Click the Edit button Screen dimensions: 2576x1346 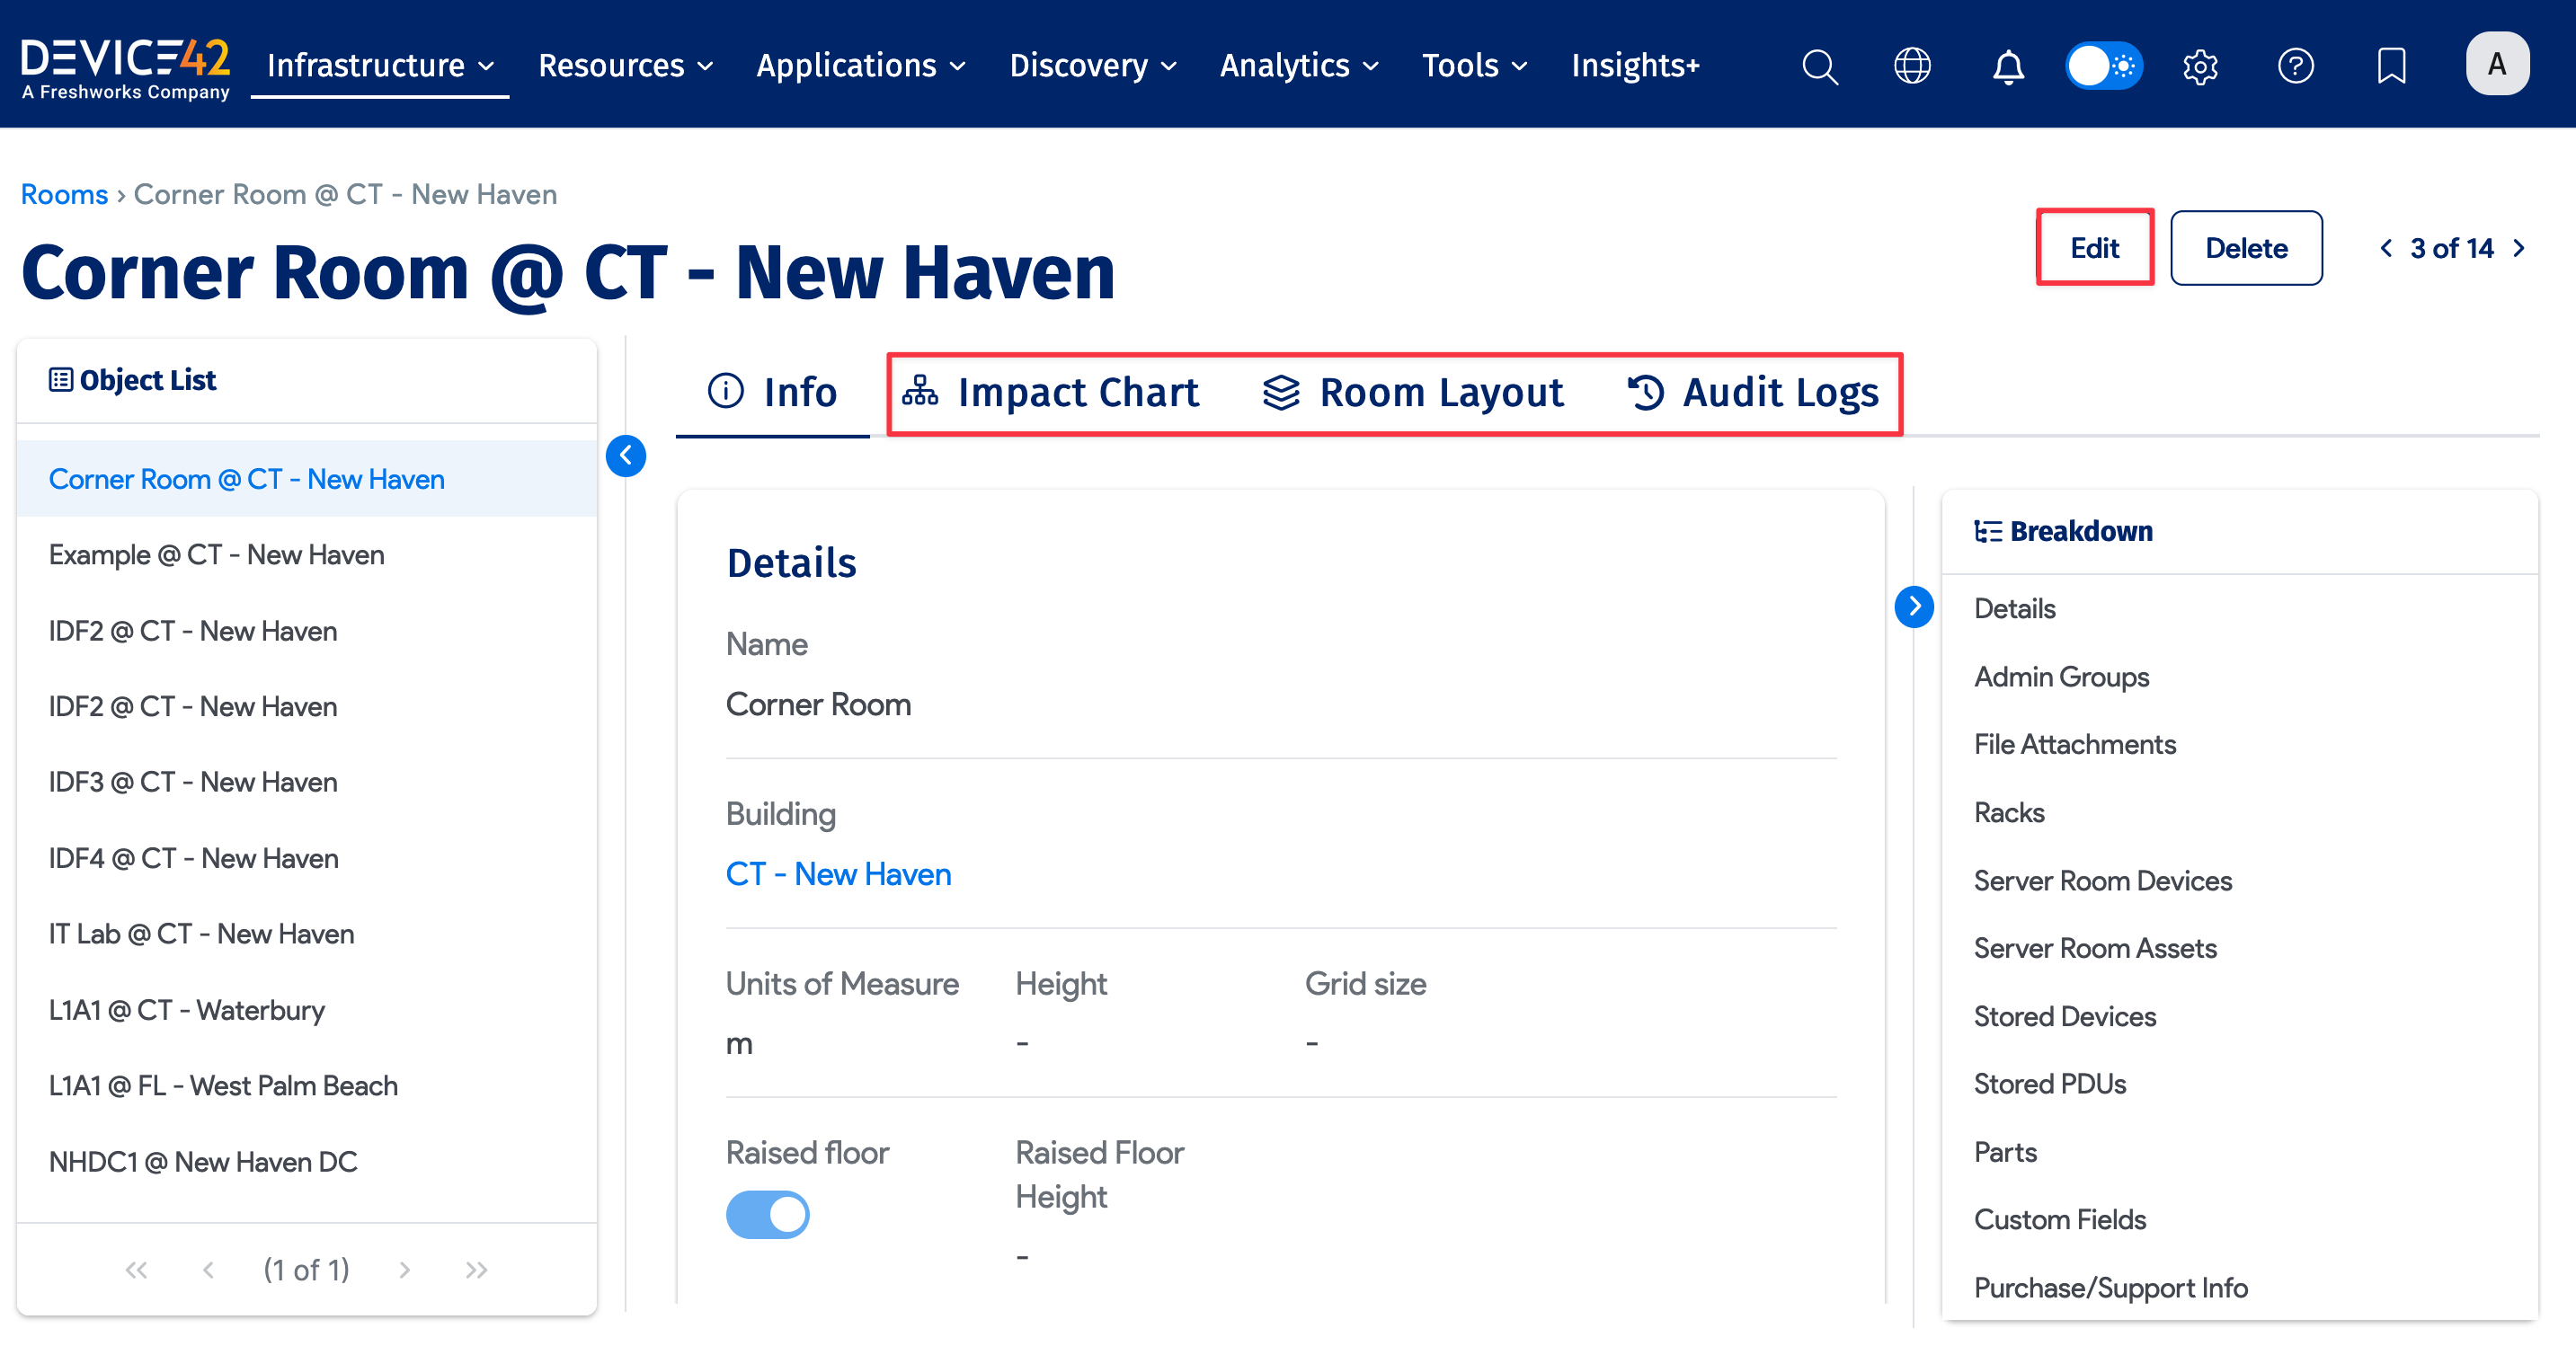[2094, 248]
